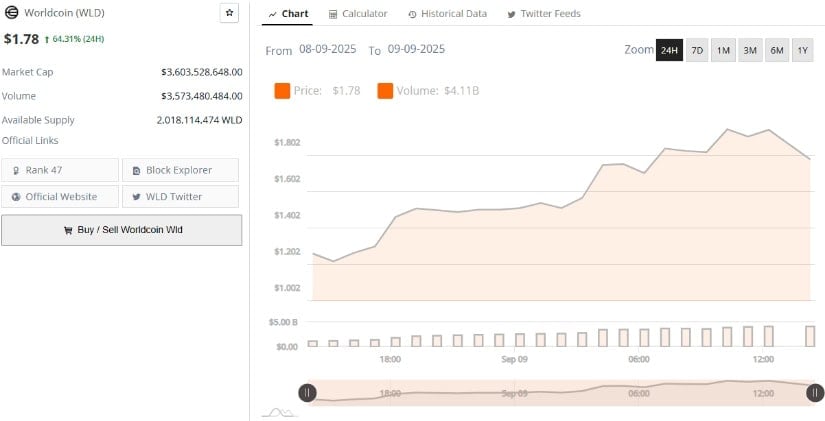
Task: Click the 64.31% (24H) change text
Action: tap(78, 39)
